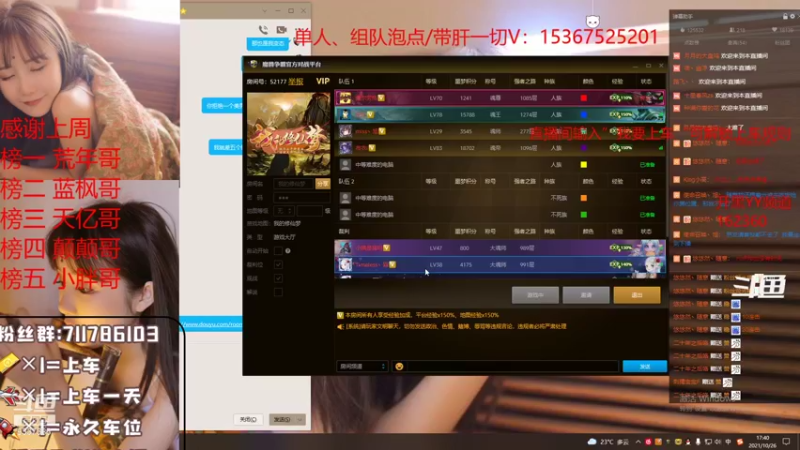The width and height of the screenshot is (800, 450).
Task: Click the lock icon in danmaku panel
Action: (785, 16)
